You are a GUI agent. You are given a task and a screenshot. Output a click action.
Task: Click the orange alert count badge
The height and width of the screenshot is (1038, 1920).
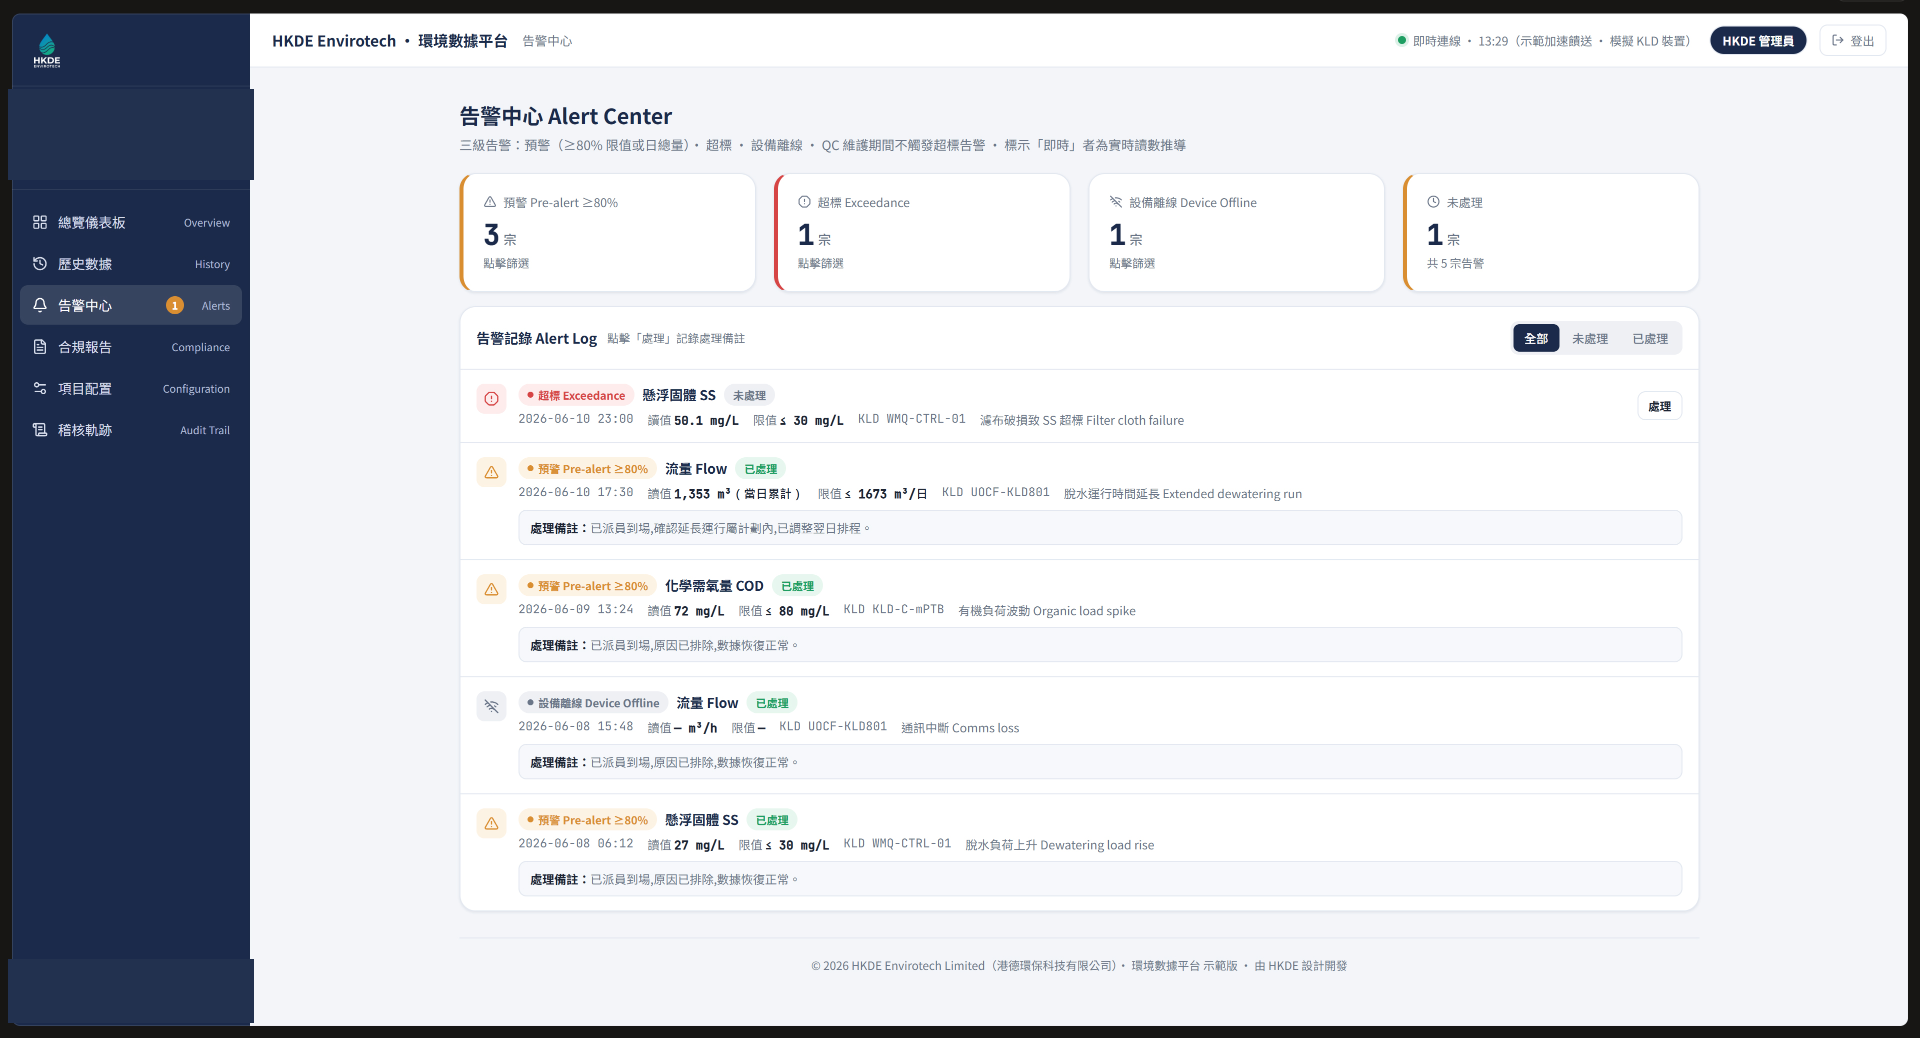pyautogui.click(x=175, y=305)
